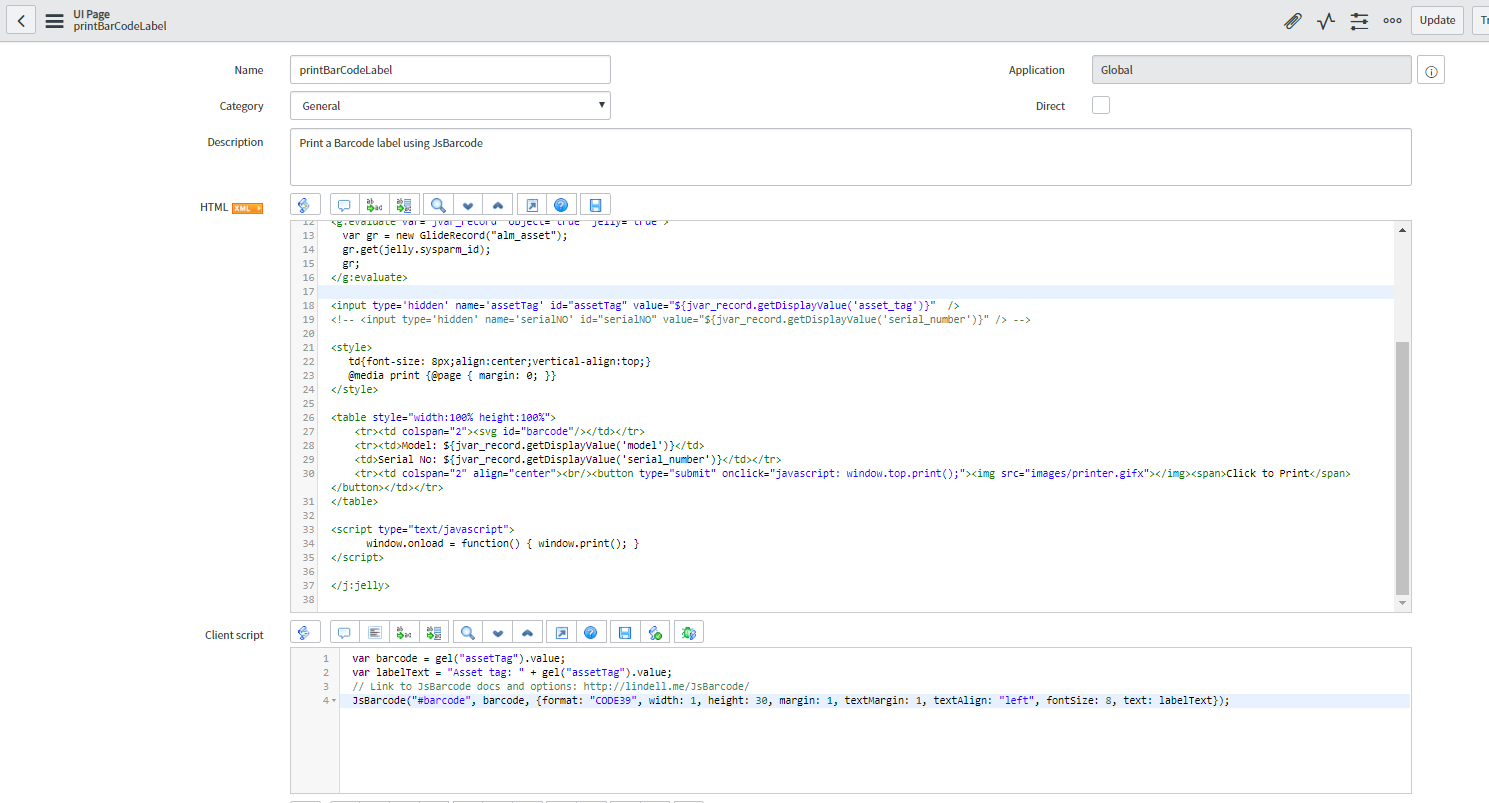Open the Category dropdown
This screenshot has height=803, width=1489.
coord(449,105)
